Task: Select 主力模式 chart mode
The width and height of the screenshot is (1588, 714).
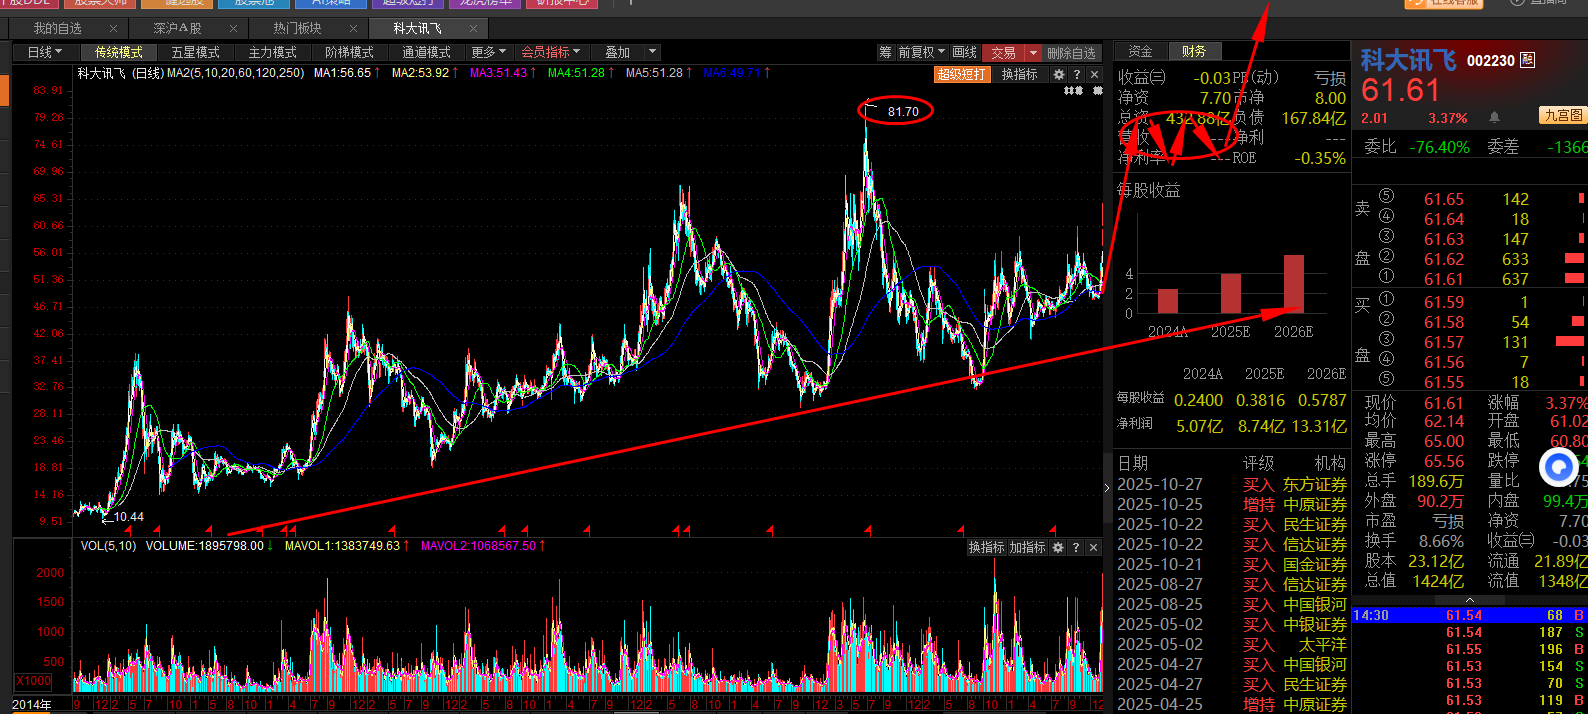Action: [x=272, y=52]
